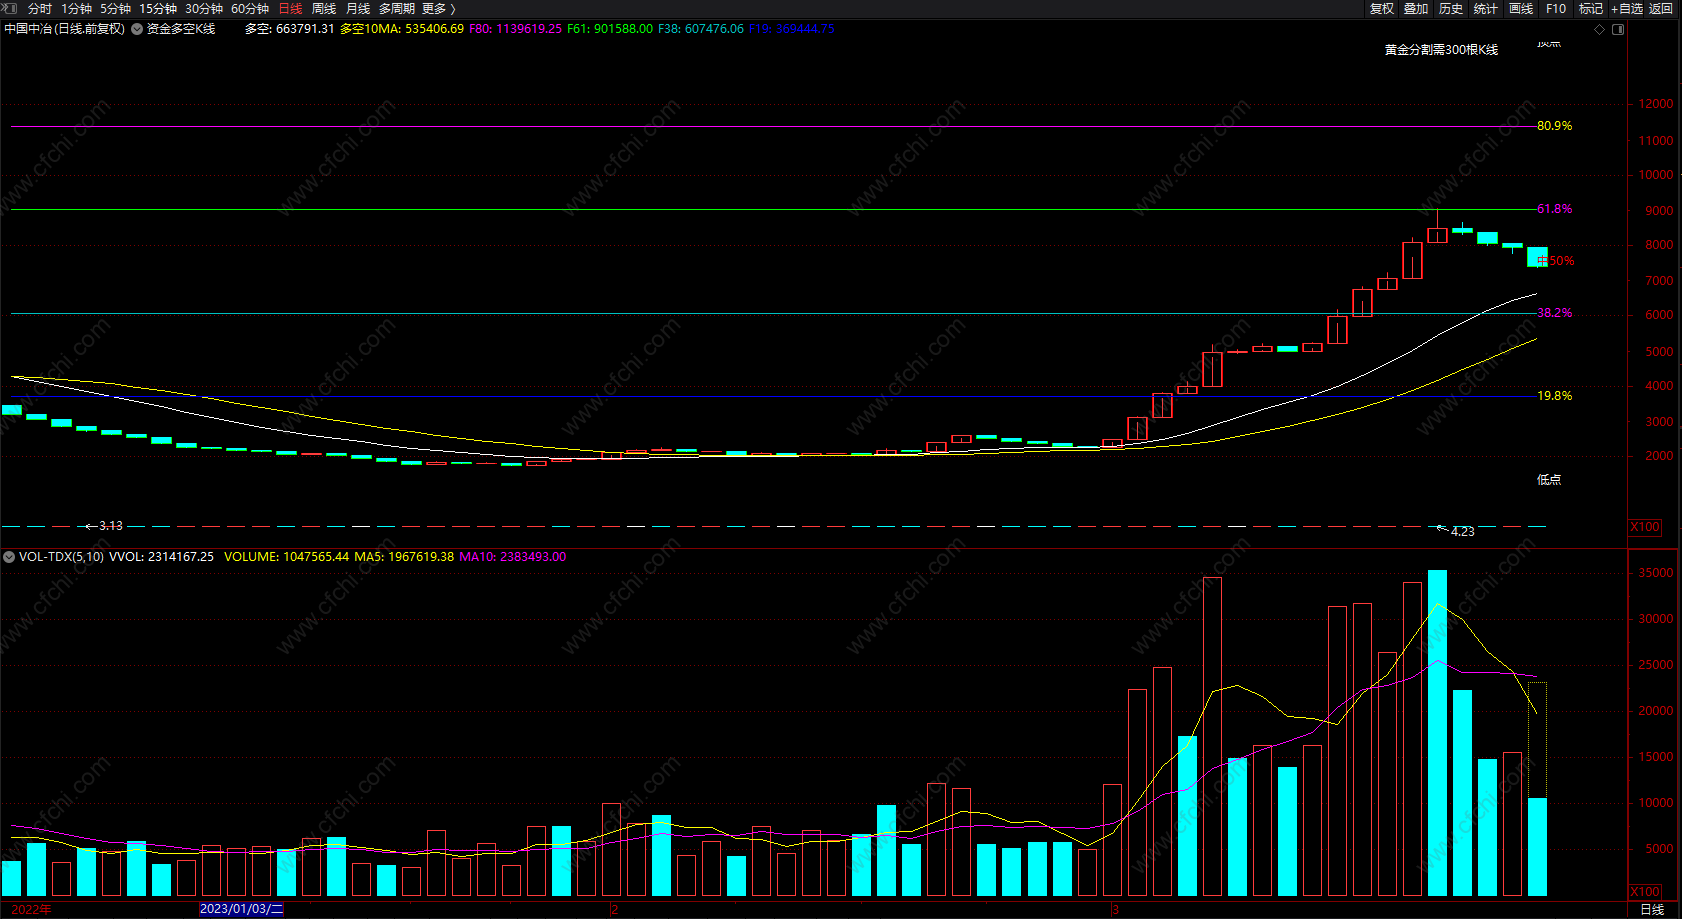Click the 多空 value 663791.31
Screen dimensions: 1682x919
[x=305, y=29]
